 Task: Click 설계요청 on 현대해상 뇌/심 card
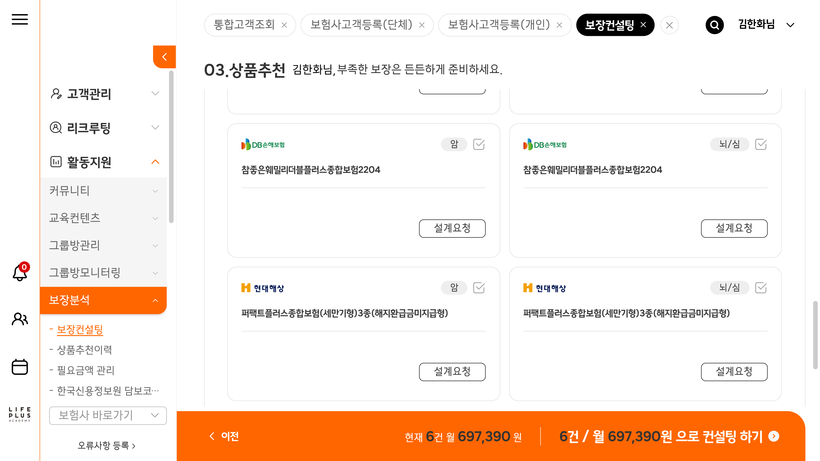click(734, 372)
